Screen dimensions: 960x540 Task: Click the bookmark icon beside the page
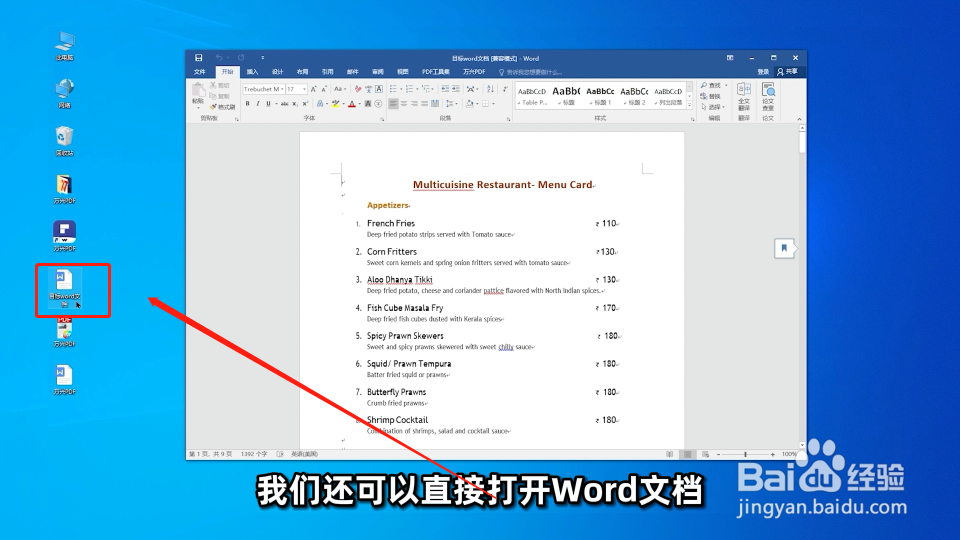point(784,248)
